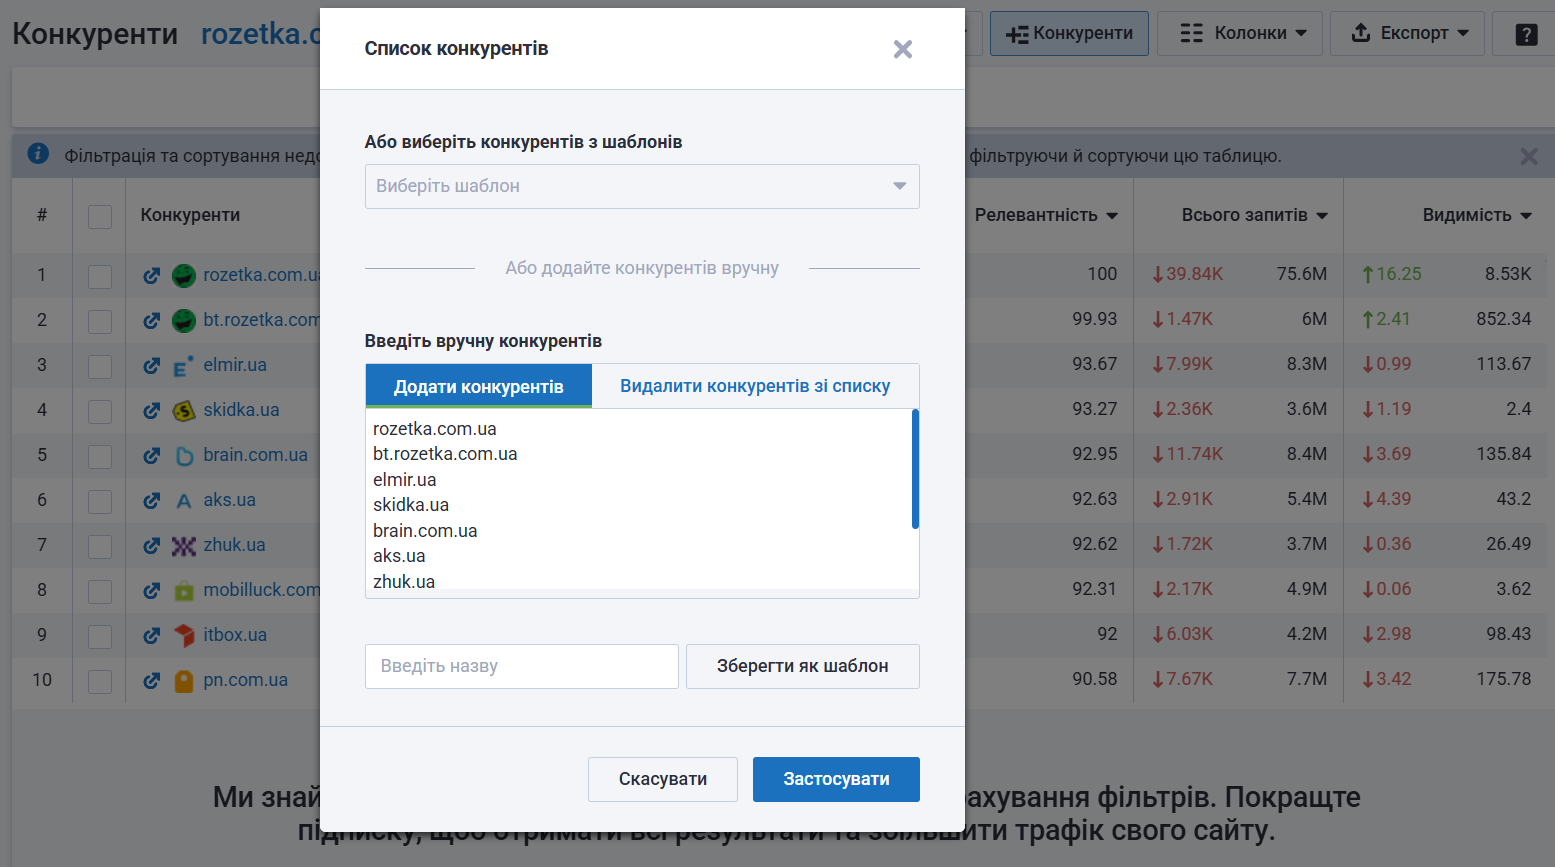Open external link icon for zhuk.ua
Screen dimensions: 1555x867
(x=151, y=546)
